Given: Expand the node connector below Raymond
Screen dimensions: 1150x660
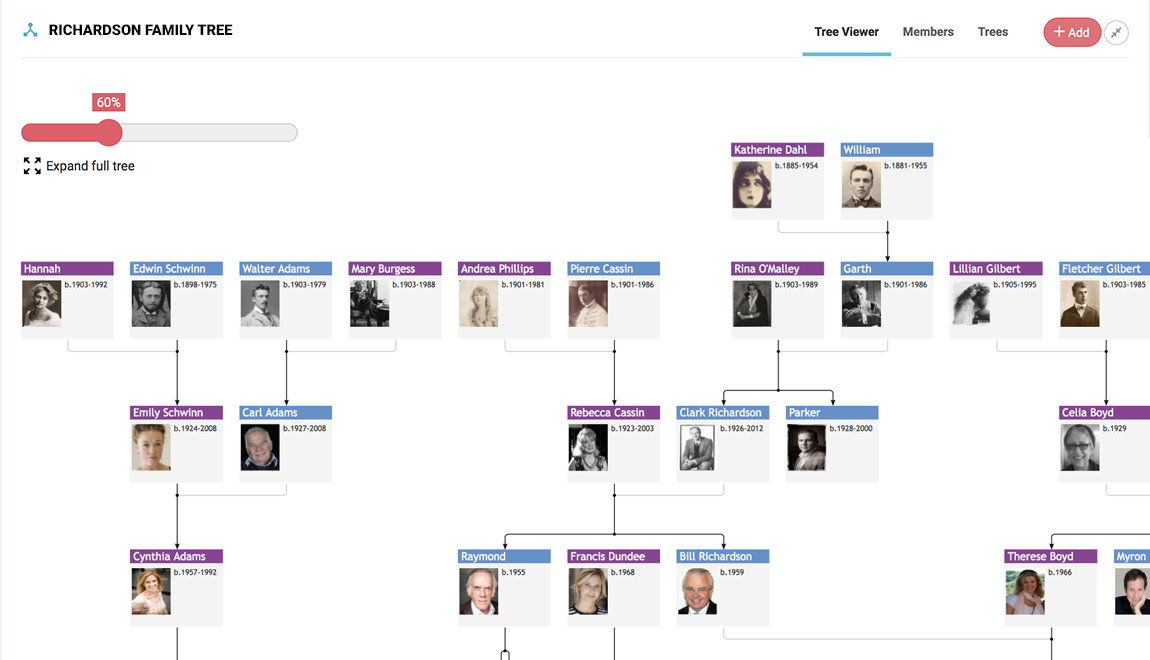Looking at the screenshot, I should tap(505, 654).
